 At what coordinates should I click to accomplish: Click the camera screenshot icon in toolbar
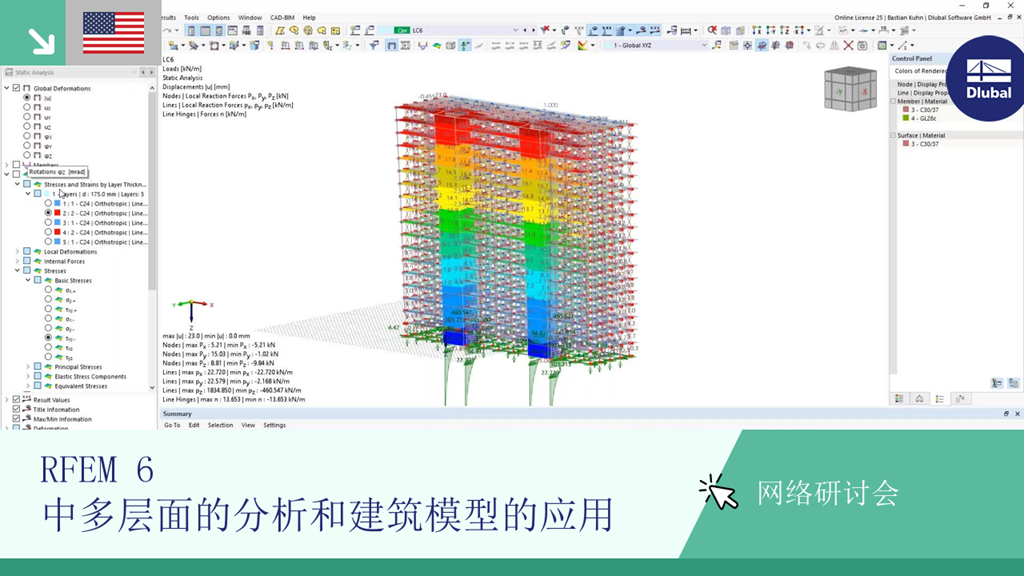(x=862, y=45)
